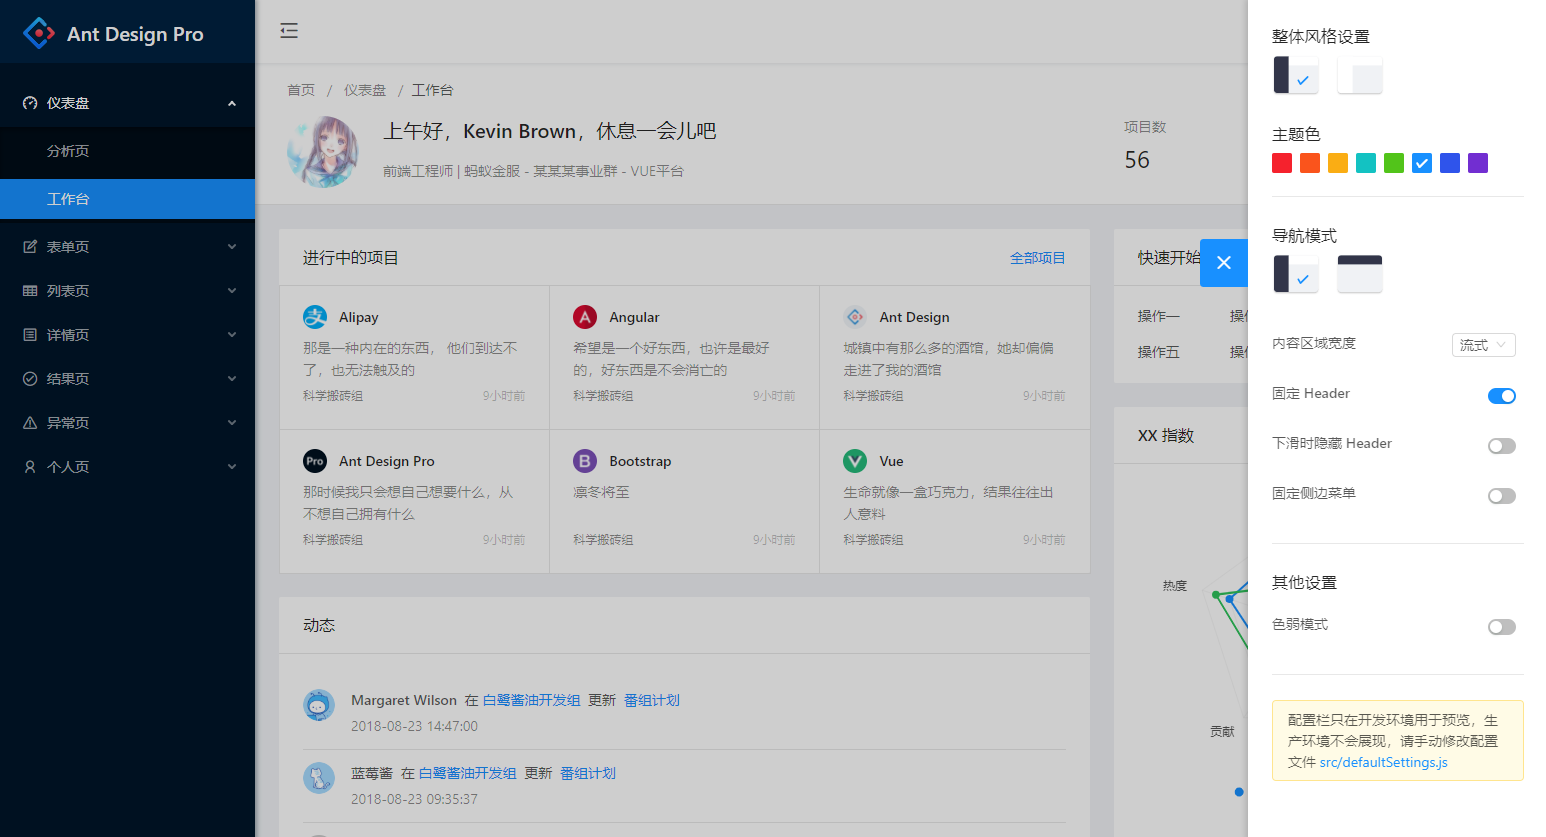Viewport: 1546px width, 837px height.
Task: Click the form edit icon beside 表单页
Action: [30, 247]
